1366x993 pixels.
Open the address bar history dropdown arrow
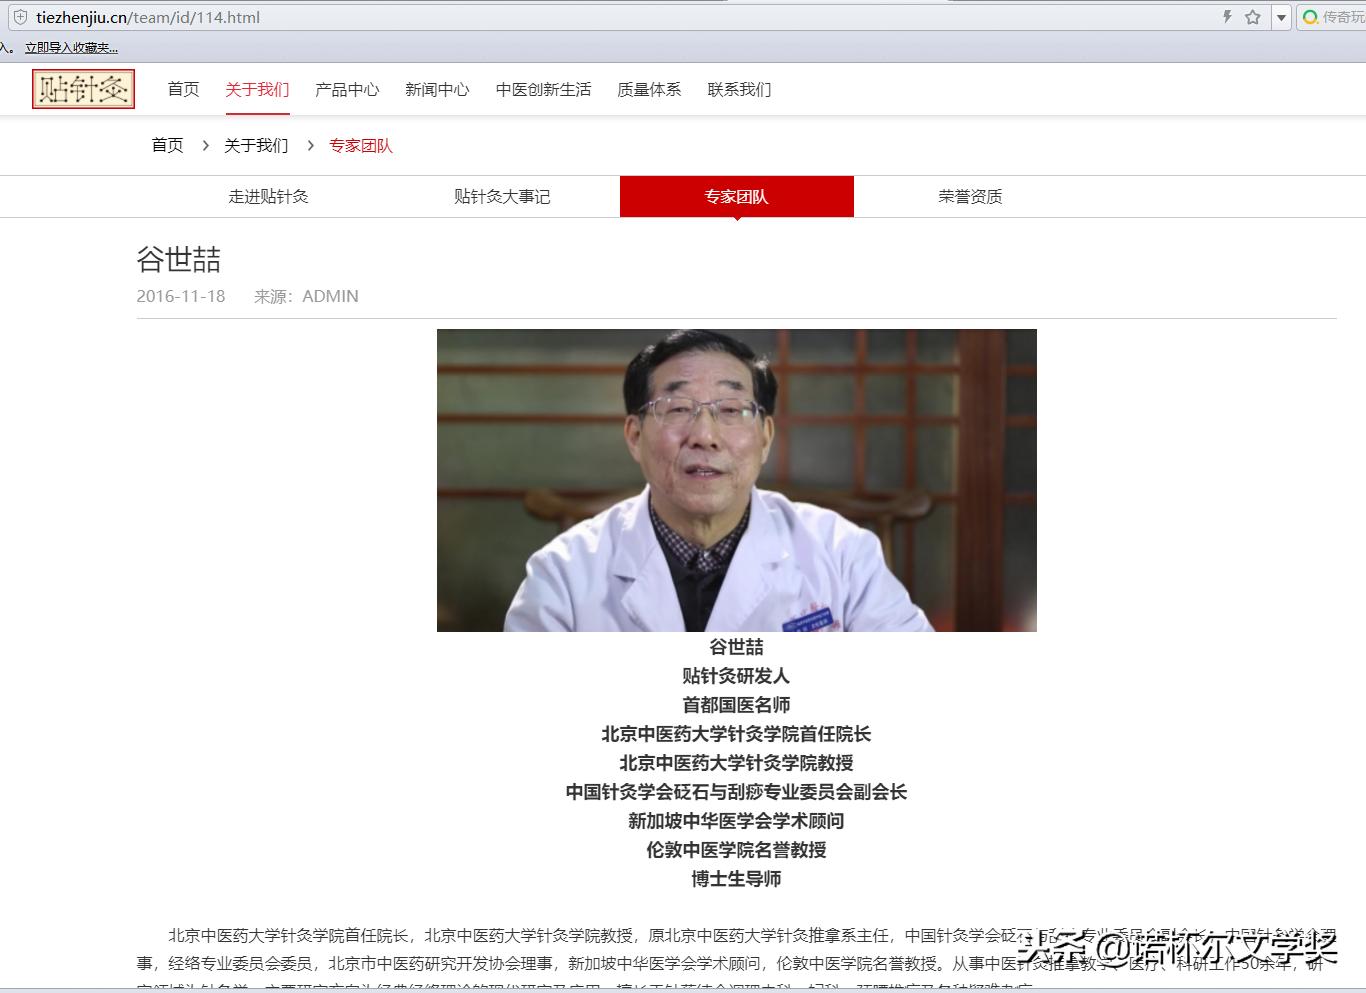1281,17
